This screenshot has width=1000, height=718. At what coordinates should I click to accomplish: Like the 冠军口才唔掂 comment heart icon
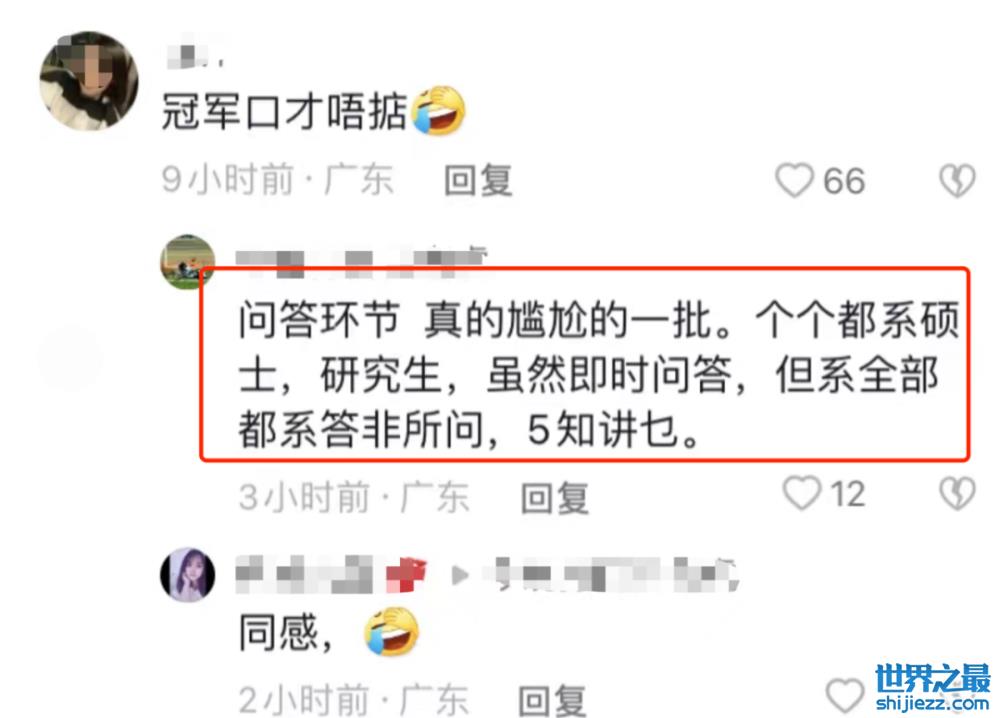794,180
